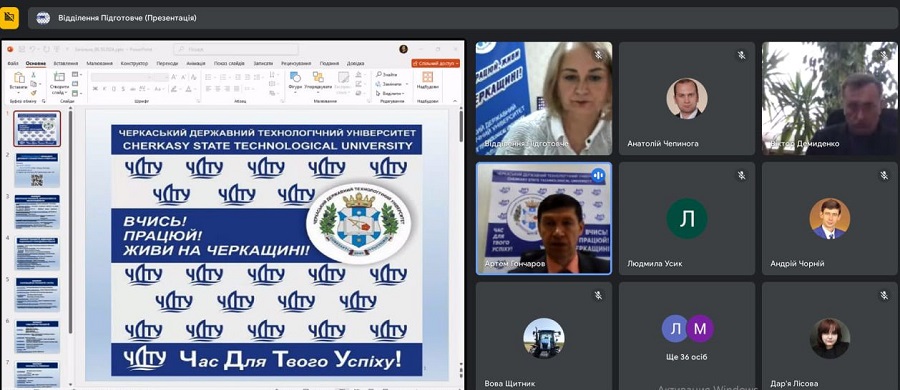Click the Reset slide icon

pos(75,84)
